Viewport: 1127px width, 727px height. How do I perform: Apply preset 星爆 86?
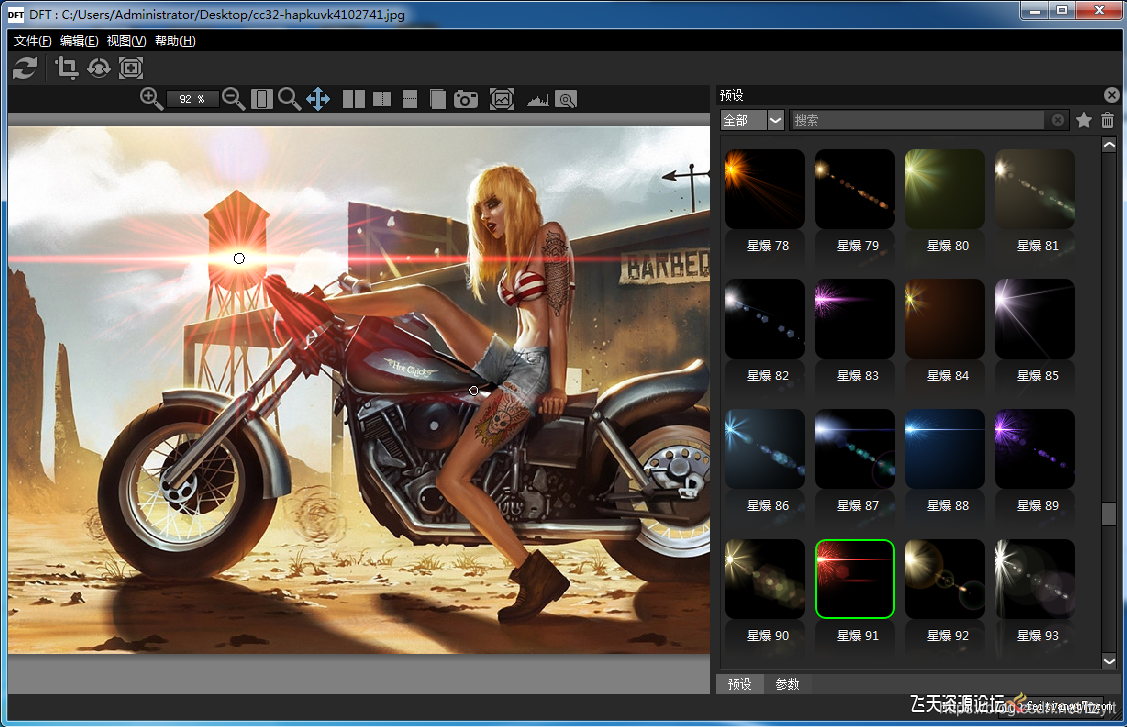click(x=765, y=449)
